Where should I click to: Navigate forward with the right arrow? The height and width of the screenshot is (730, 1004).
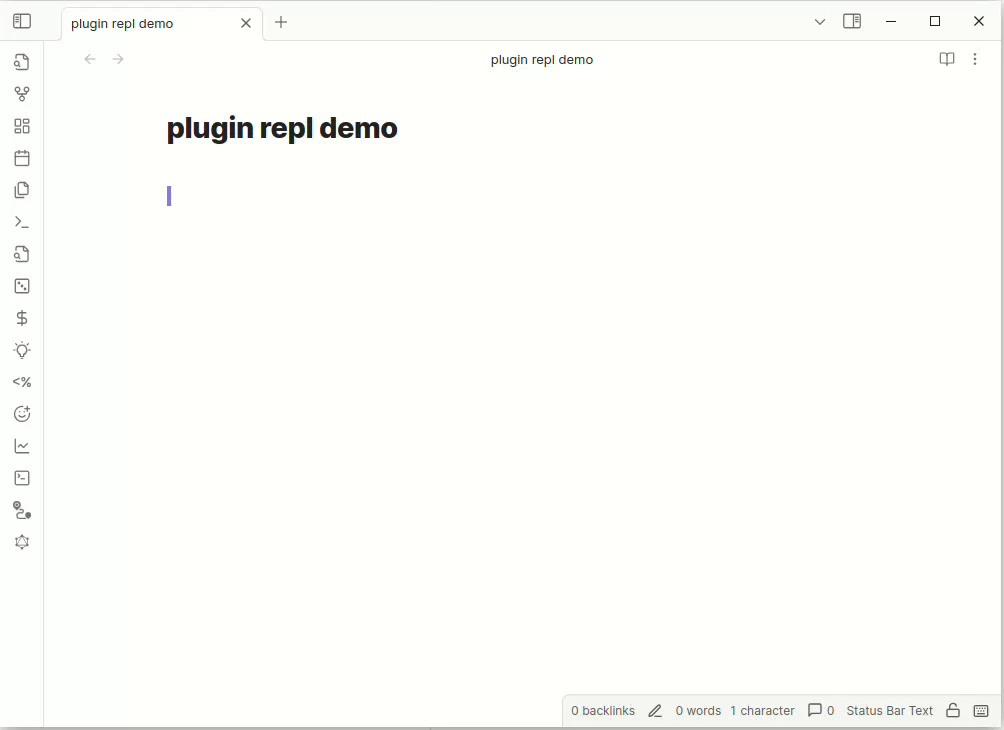[x=118, y=59]
